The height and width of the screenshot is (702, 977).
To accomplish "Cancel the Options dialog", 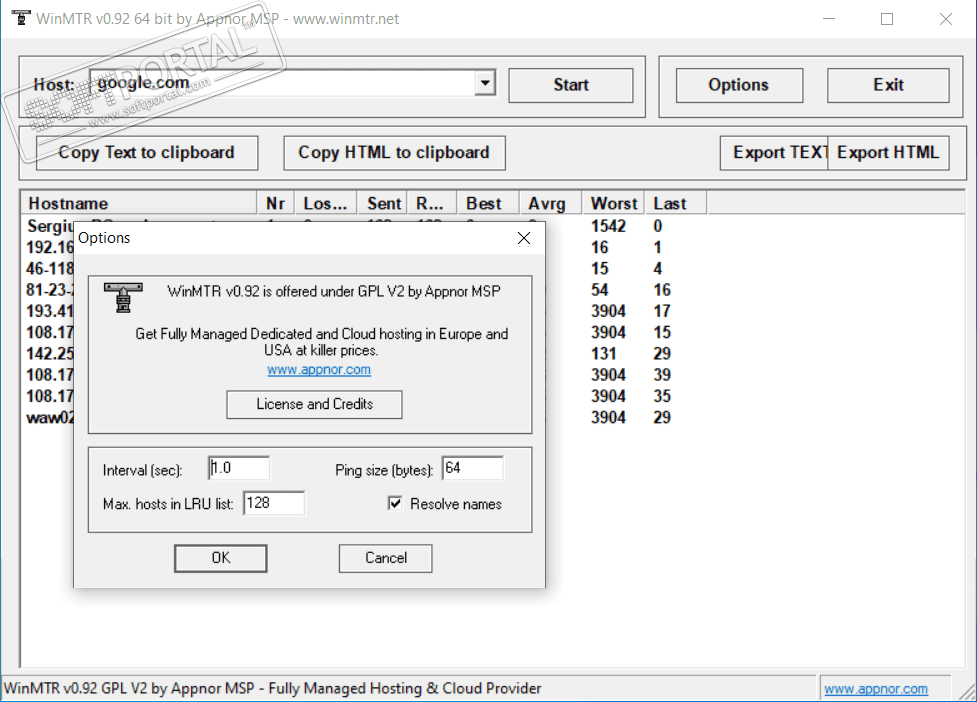I will coord(386,558).
